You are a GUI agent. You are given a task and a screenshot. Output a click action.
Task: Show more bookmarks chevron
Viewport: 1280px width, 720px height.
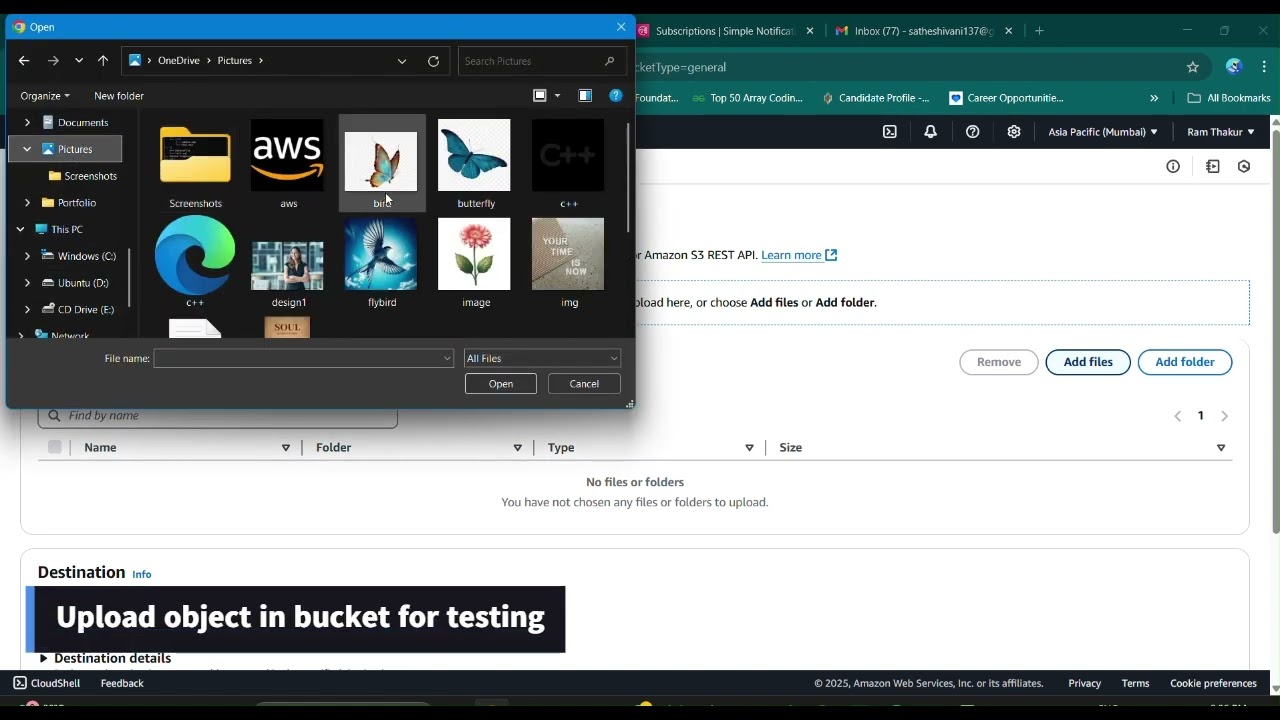click(x=1154, y=98)
